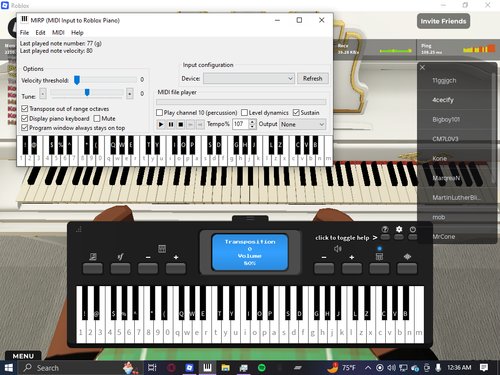
Task: Play the MIDI file in MIRP
Action: (161, 124)
